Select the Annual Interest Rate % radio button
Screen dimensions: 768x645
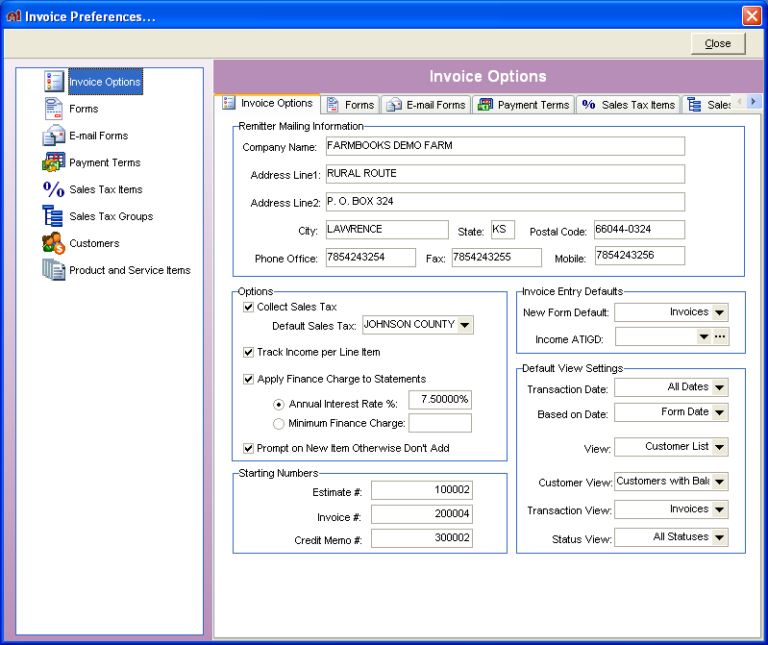(x=278, y=405)
